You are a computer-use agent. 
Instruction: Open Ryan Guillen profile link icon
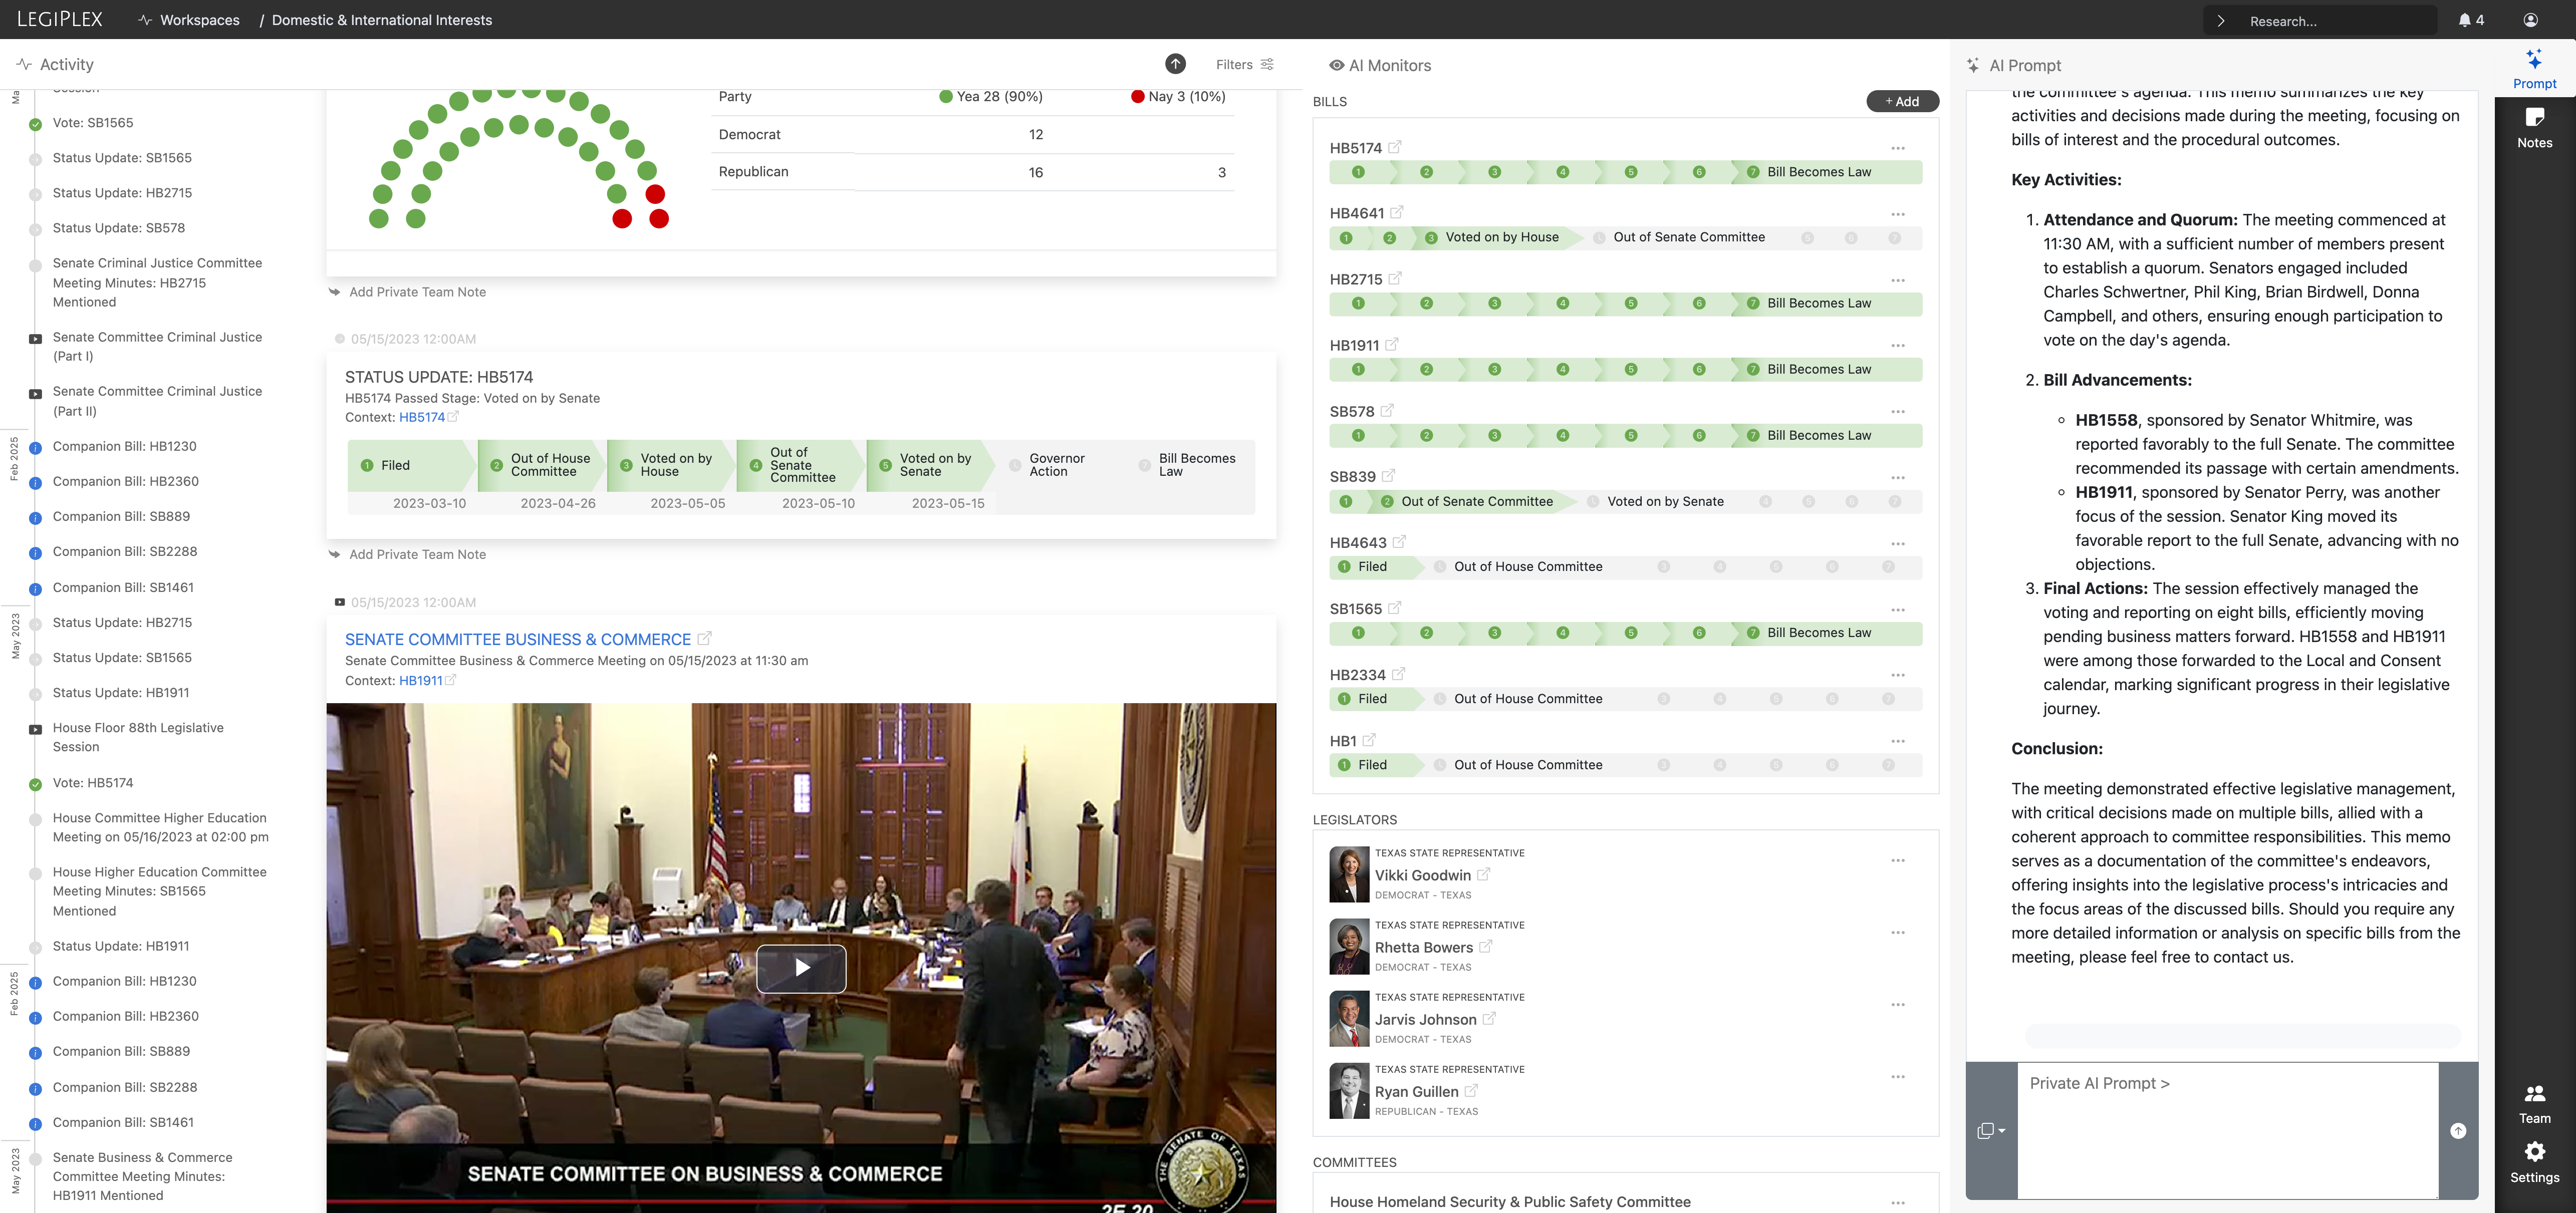tap(1471, 1091)
